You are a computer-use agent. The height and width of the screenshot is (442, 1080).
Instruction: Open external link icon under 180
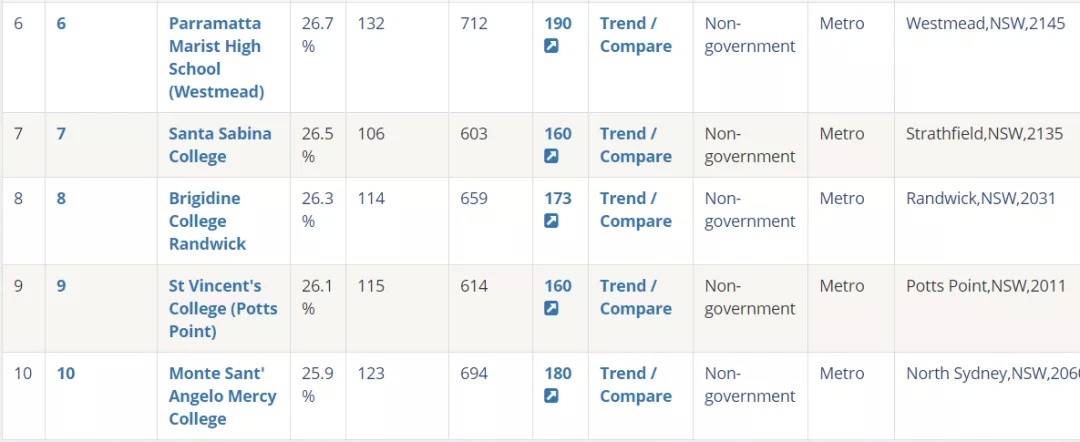(x=551, y=396)
